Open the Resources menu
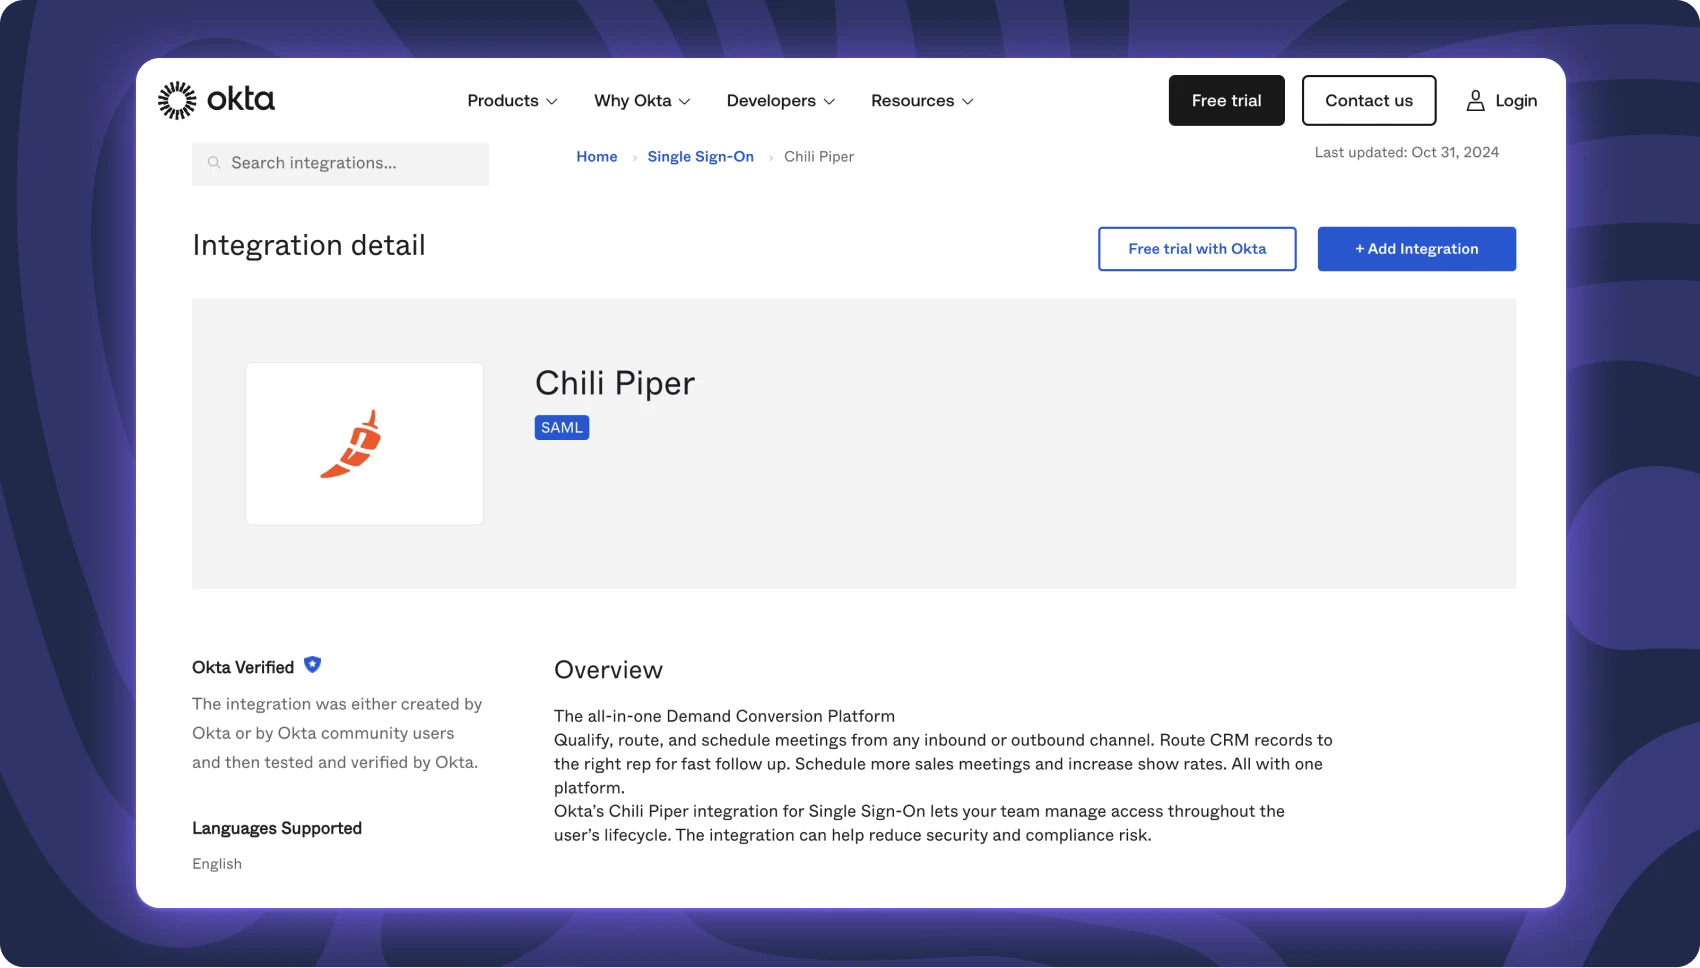1700x968 pixels. point(922,101)
